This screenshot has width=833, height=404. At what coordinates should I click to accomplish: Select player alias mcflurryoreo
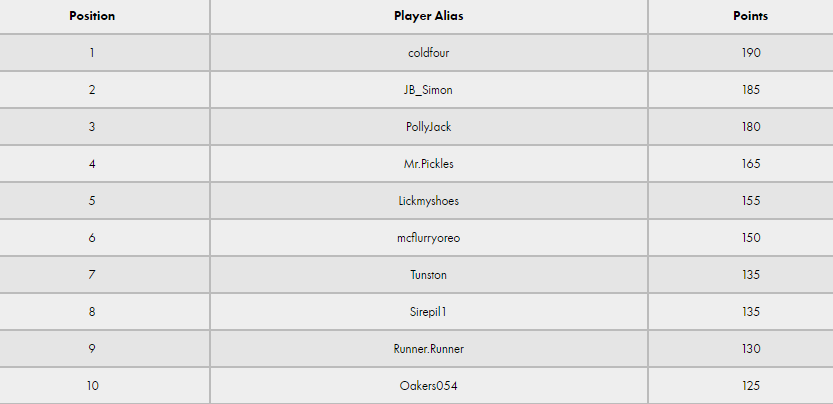pos(429,238)
